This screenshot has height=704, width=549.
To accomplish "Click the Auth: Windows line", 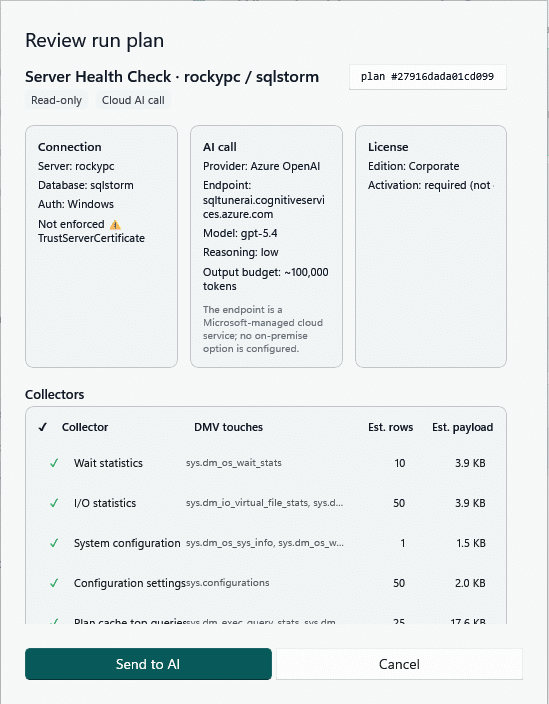I will (76, 204).
